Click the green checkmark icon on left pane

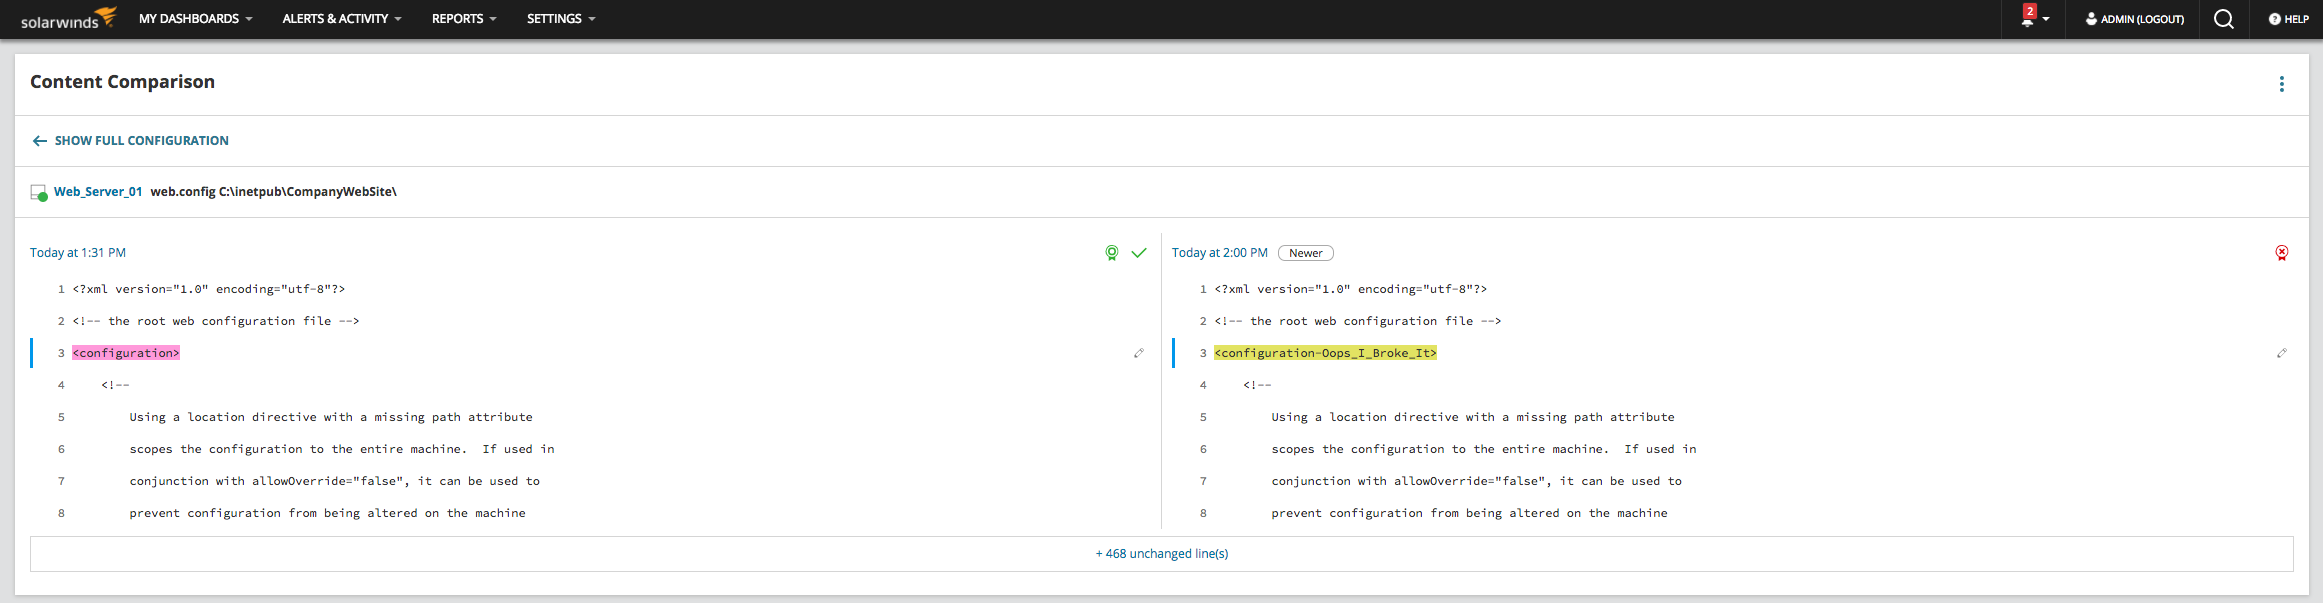(1139, 253)
